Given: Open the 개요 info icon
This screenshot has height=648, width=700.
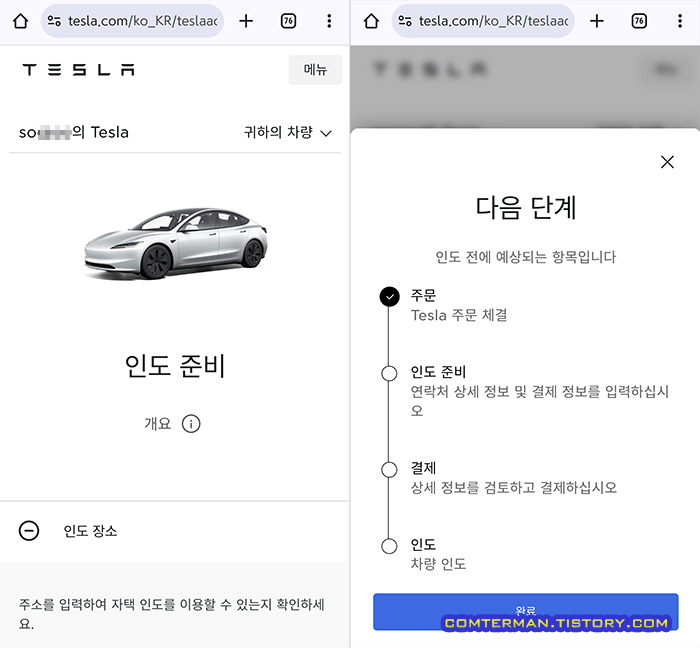Looking at the screenshot, I should pos(191,424).
